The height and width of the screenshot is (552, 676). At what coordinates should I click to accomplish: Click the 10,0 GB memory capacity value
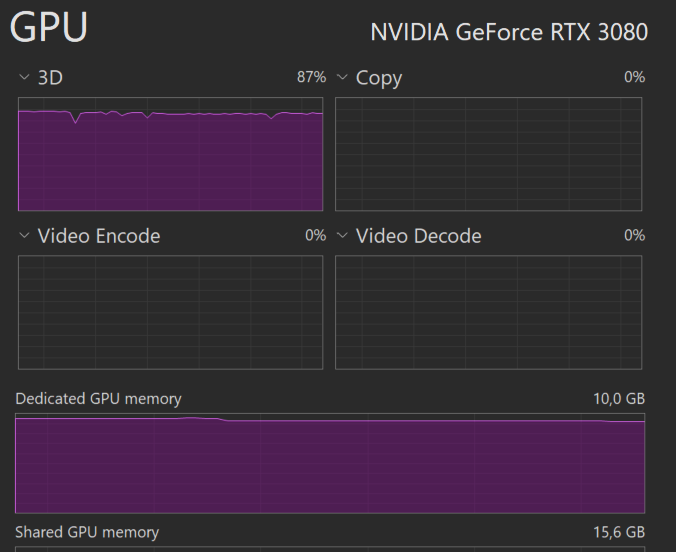[x=619, y=399]
